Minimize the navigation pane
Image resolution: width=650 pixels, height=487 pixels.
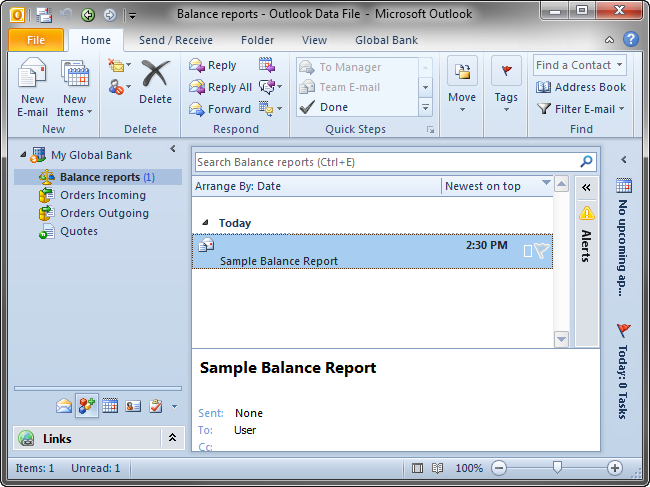[173, 148]
